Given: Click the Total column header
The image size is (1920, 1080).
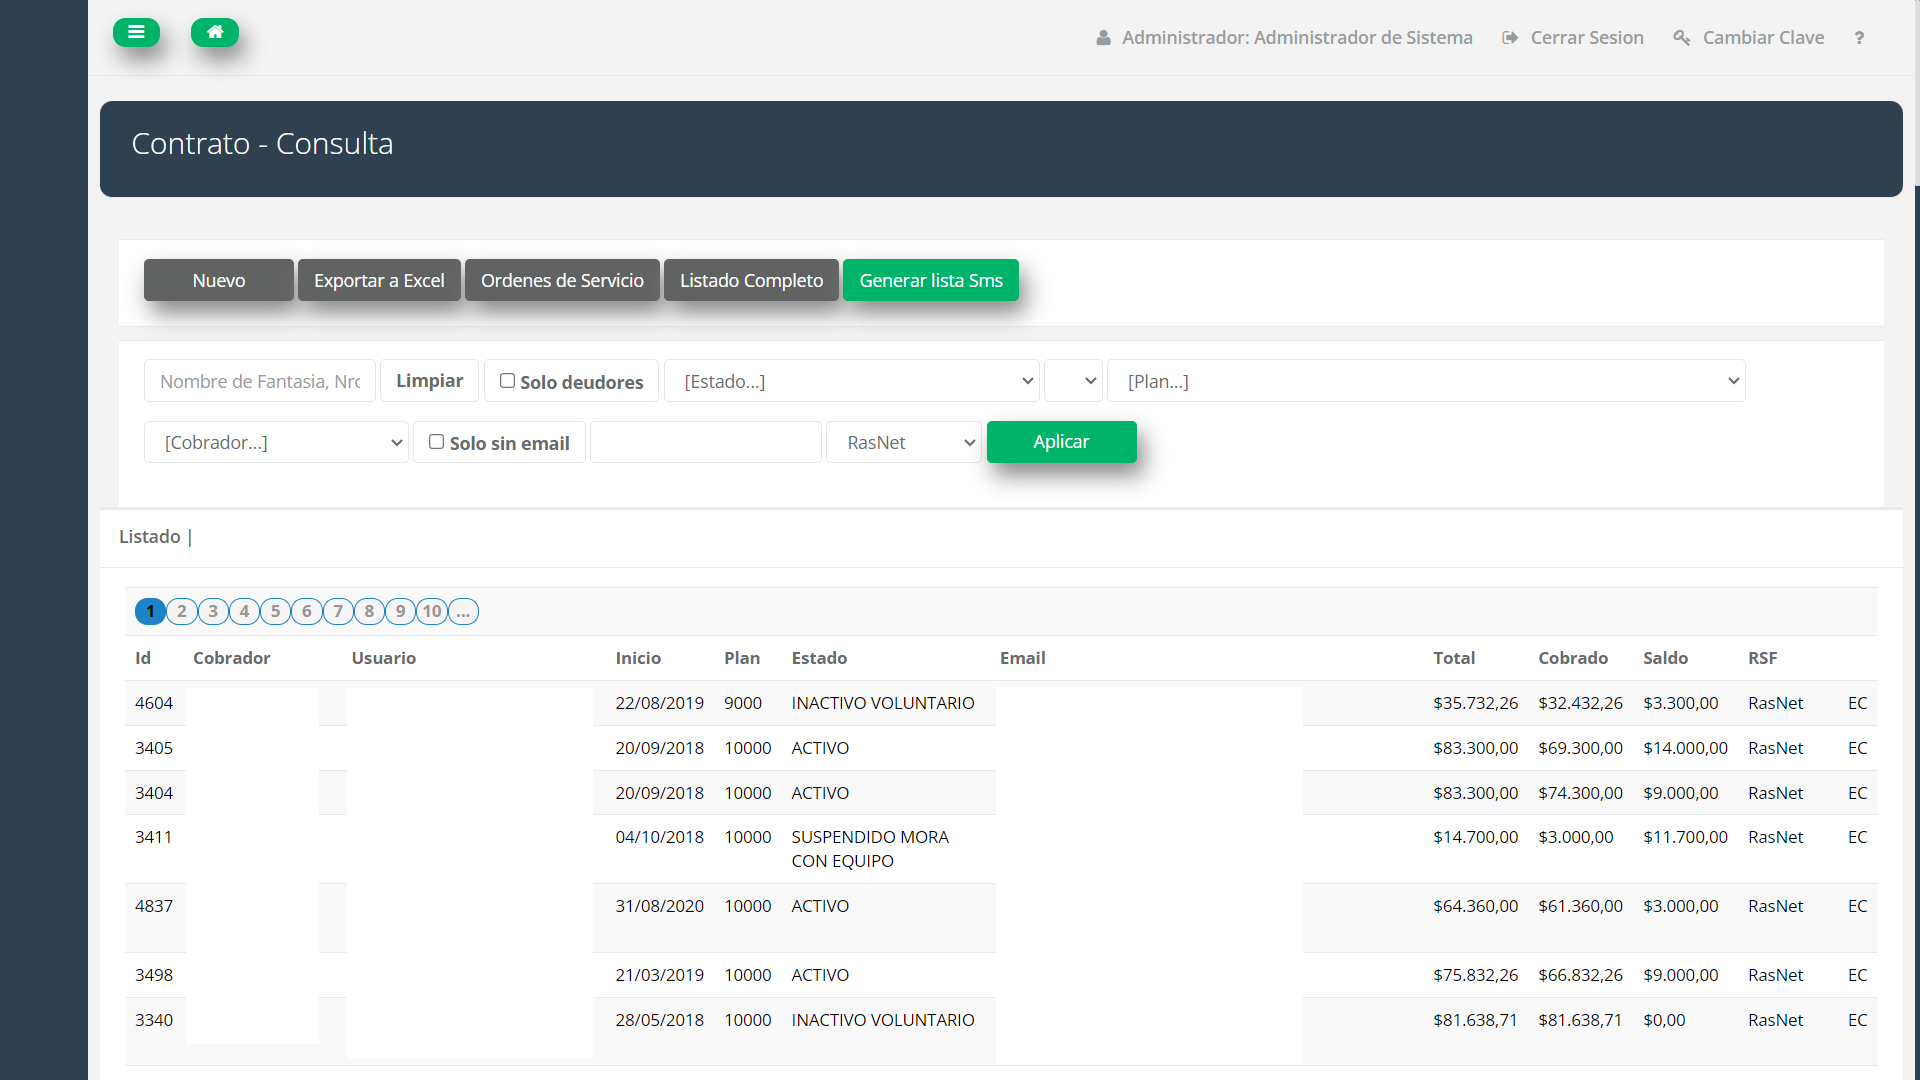Looking at the screenshot, I should click(1454, 658).
